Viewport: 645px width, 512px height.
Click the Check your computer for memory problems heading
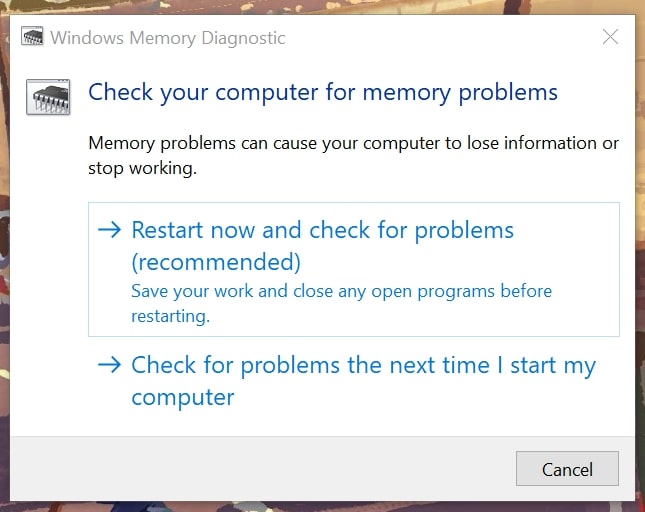coord(323,93)
